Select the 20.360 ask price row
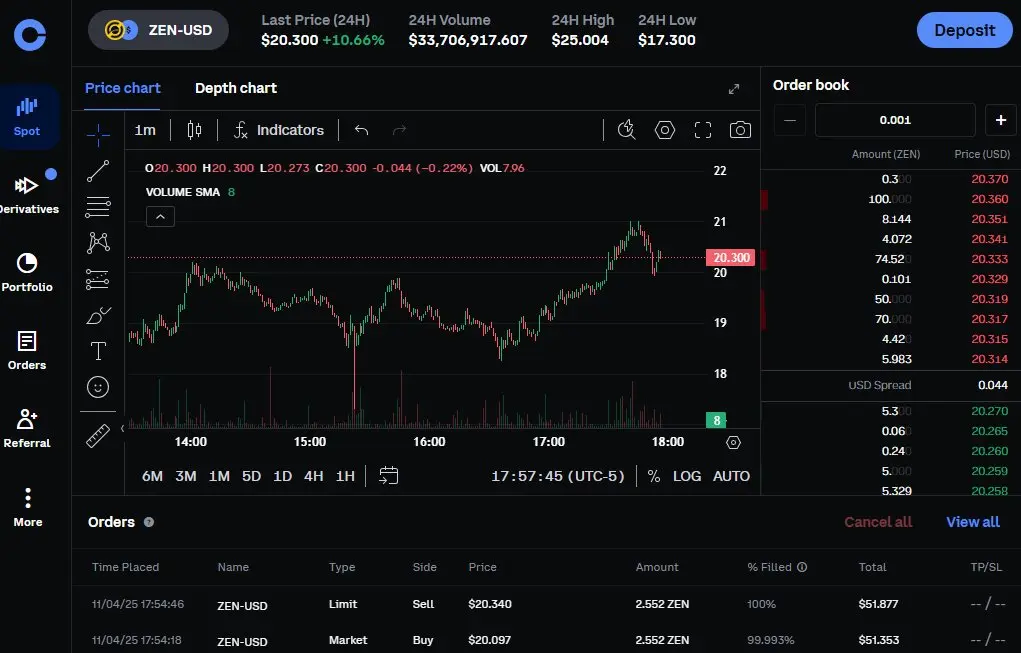 coord(891,199)
